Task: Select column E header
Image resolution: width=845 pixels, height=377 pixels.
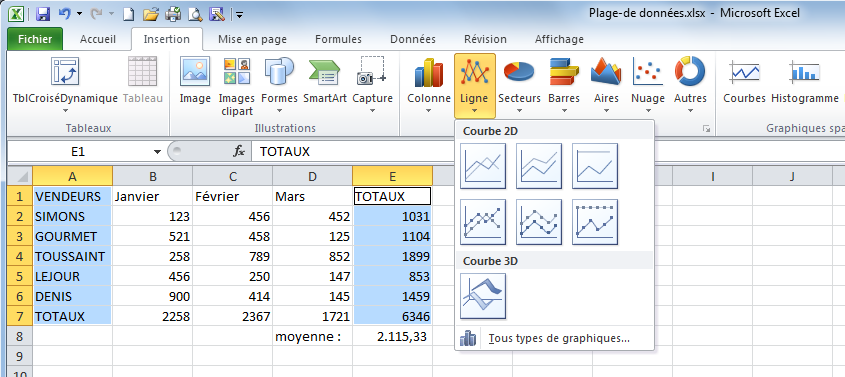Action: (x=392, y=176)
